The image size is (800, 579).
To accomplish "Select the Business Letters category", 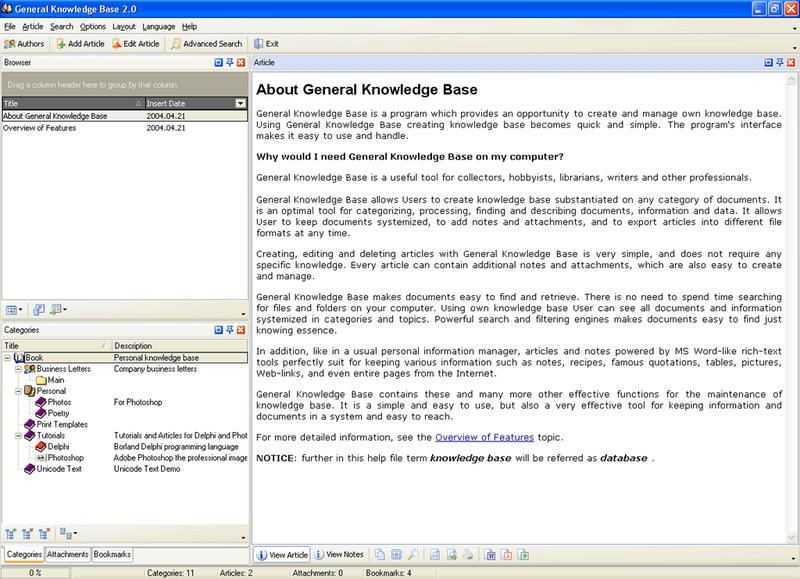I will (63, 369).
